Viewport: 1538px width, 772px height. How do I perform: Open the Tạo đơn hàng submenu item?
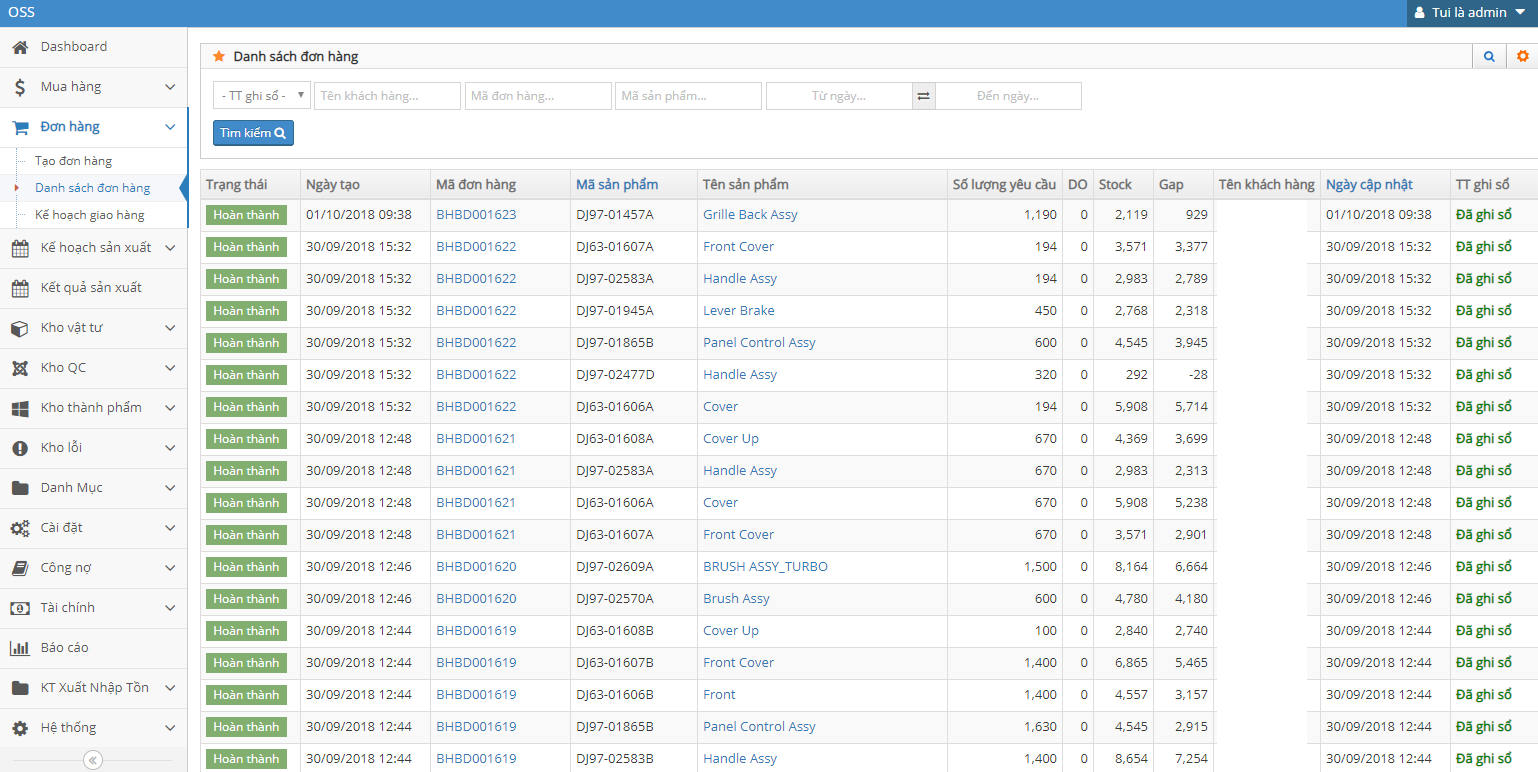tap(73, 161)
